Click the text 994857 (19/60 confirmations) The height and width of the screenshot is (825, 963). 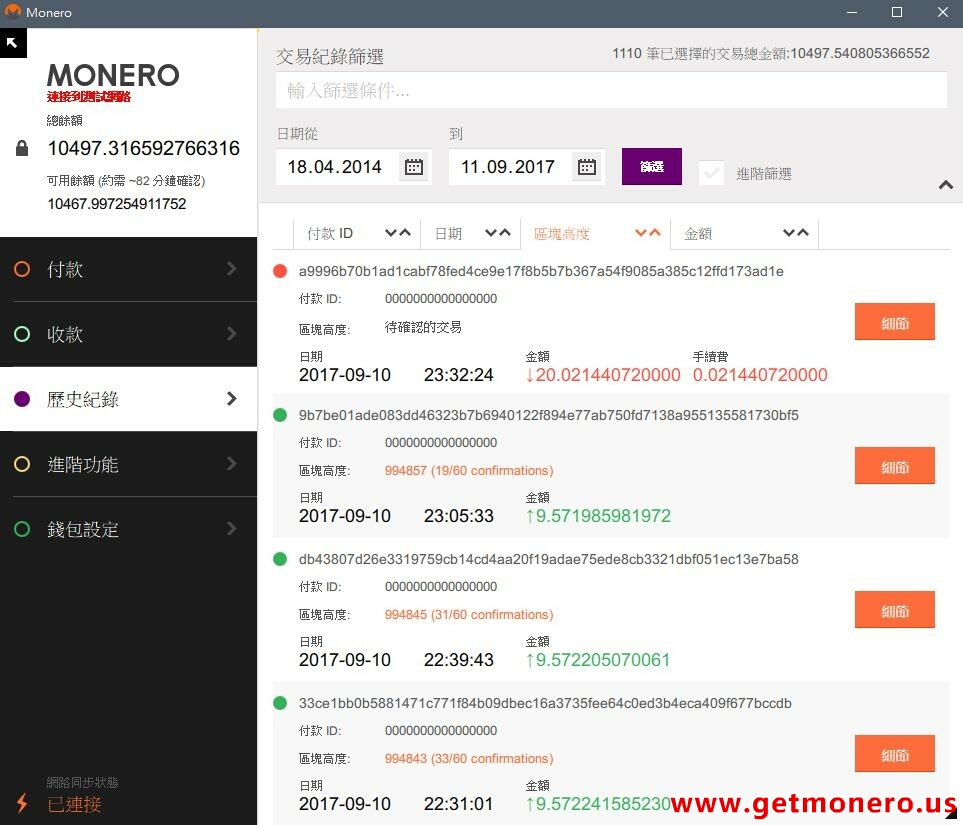pos(469,471)
